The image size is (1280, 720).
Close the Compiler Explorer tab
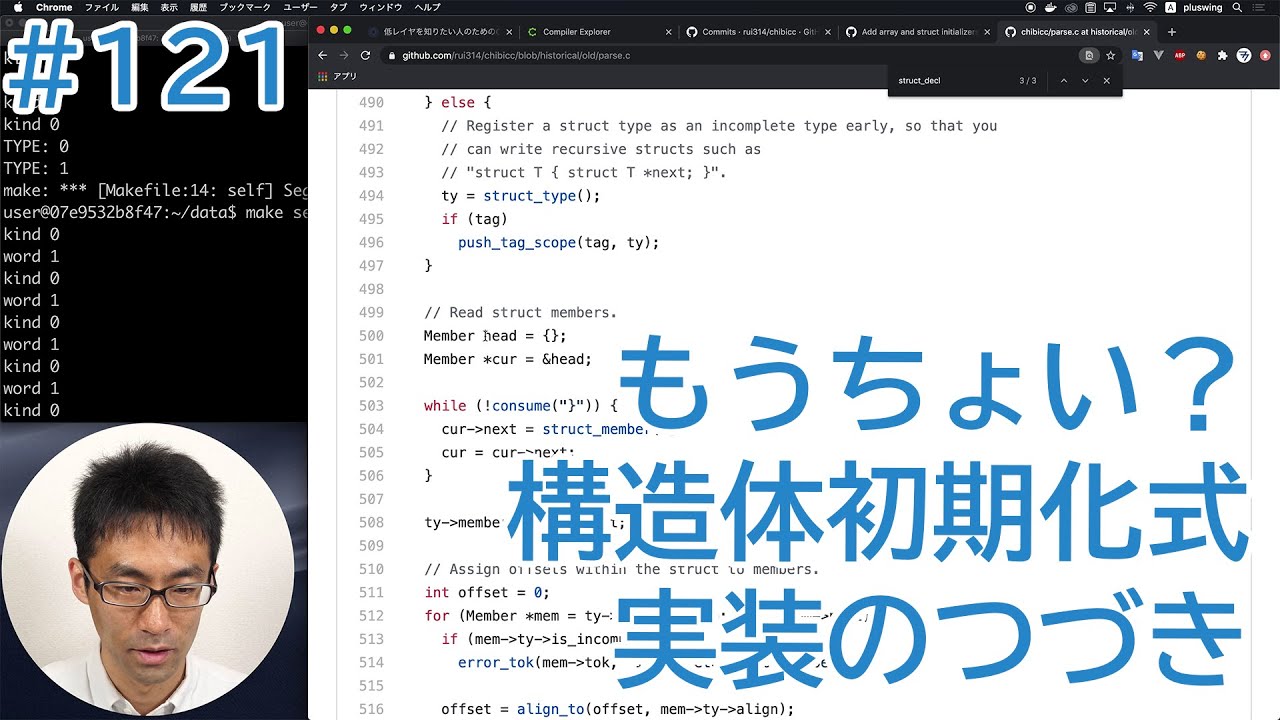tap(668, 32)
